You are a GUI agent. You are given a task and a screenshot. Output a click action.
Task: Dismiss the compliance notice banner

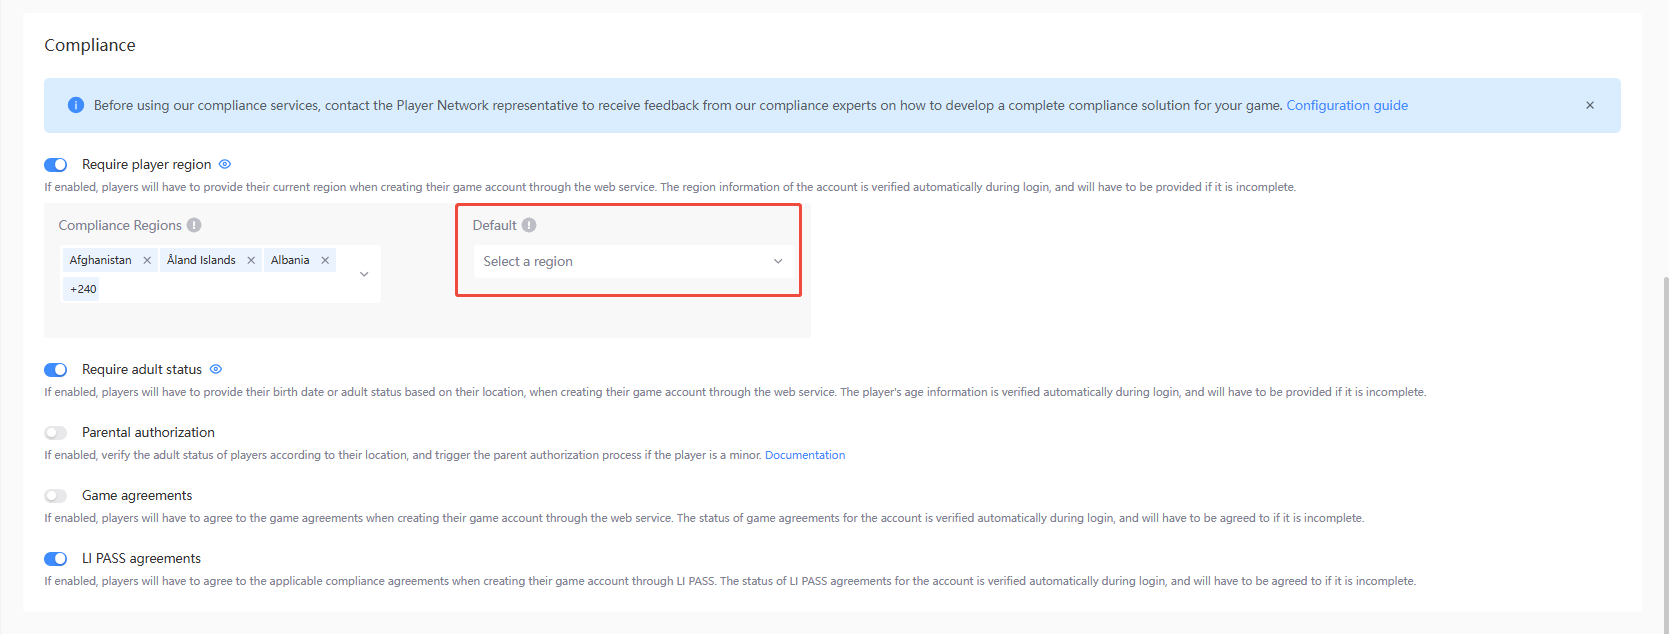tap(1590, 105)
